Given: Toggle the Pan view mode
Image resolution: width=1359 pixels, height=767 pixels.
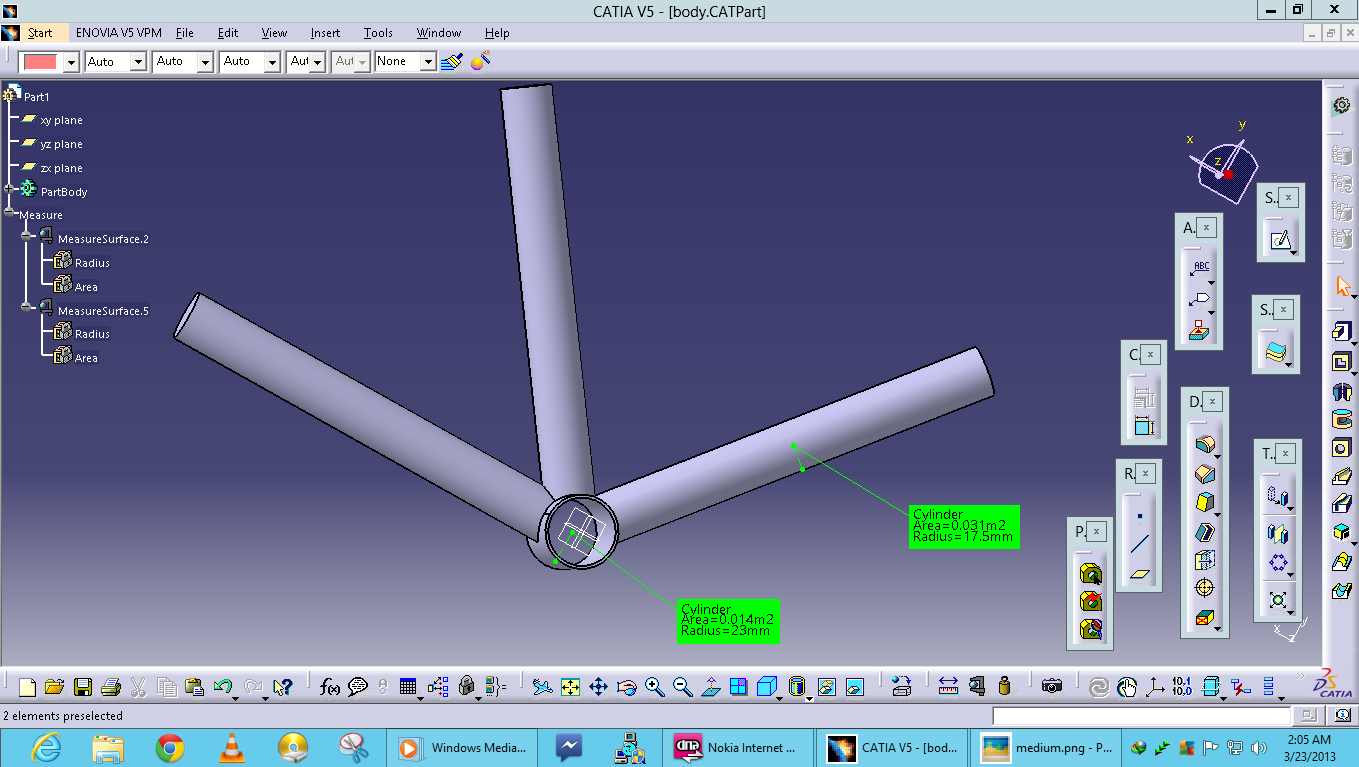Looking at the screenshot, I should (598, 687).
